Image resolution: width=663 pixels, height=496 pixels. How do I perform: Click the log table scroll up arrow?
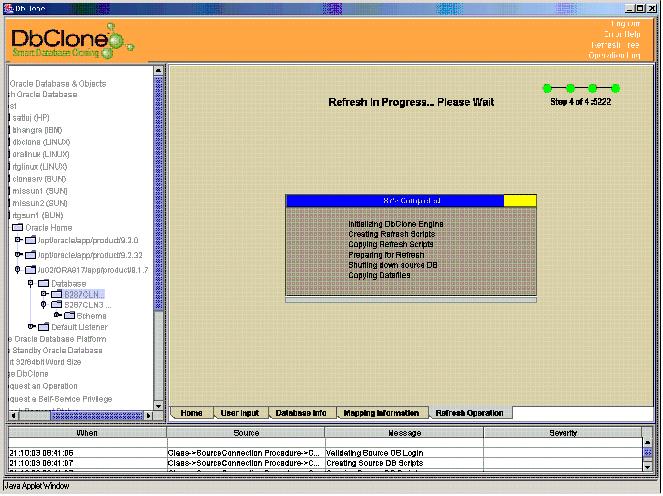(647, 442)
